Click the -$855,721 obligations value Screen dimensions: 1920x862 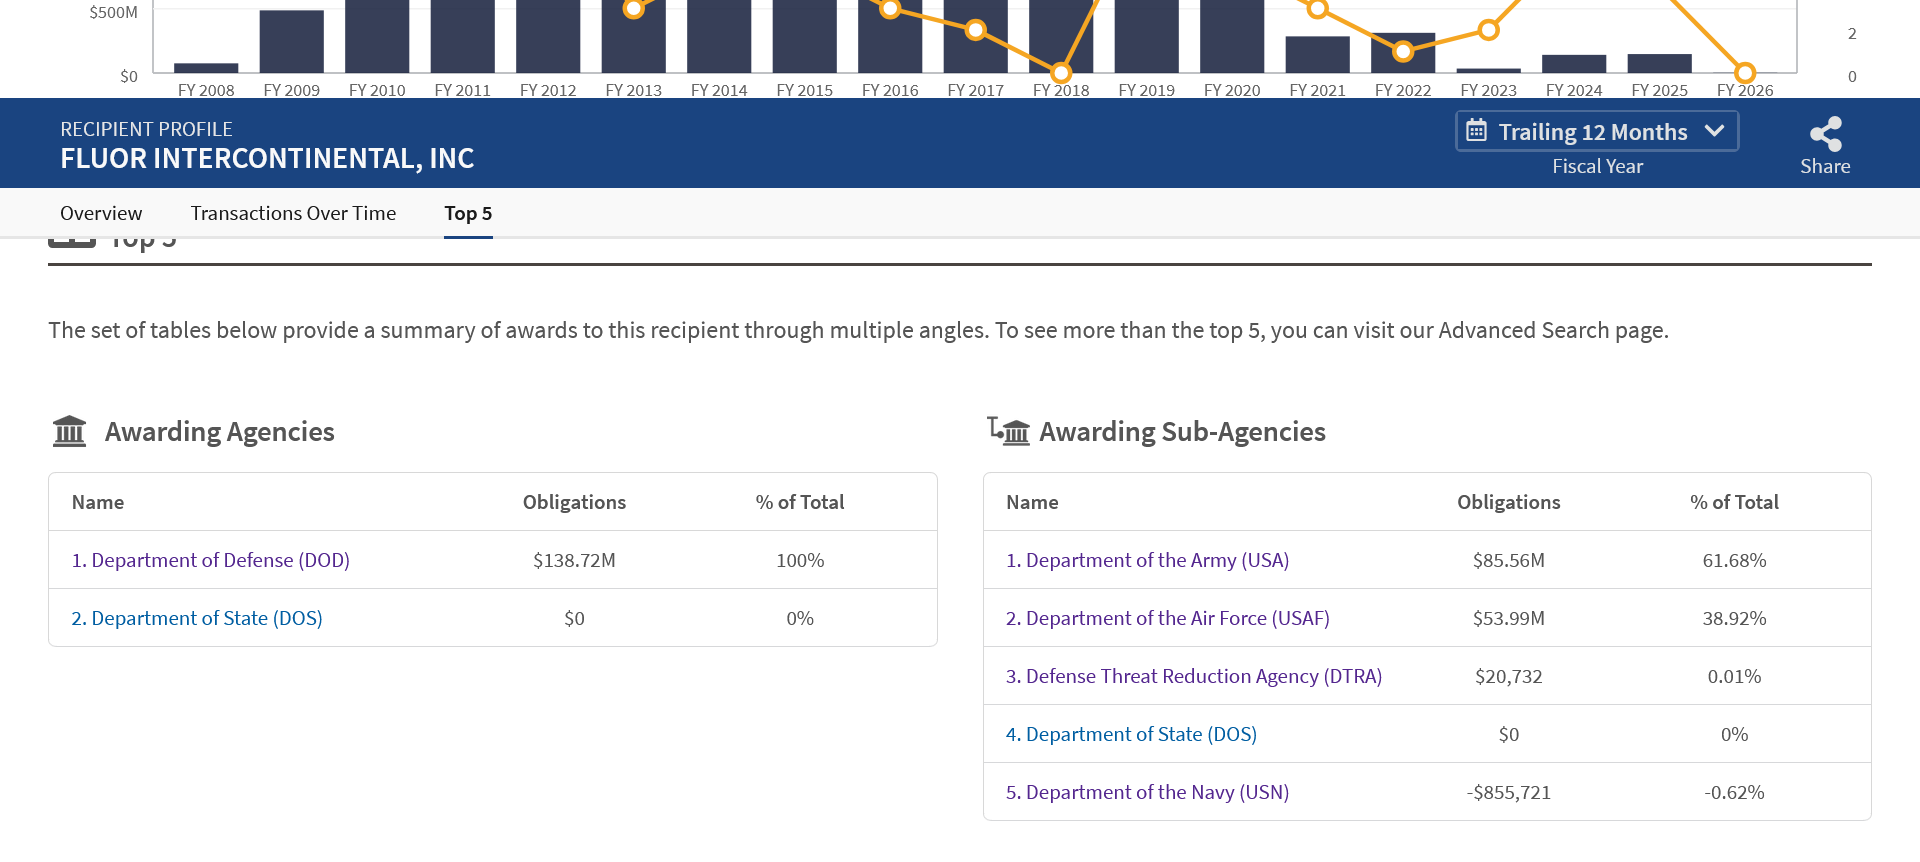[1508, 792]
